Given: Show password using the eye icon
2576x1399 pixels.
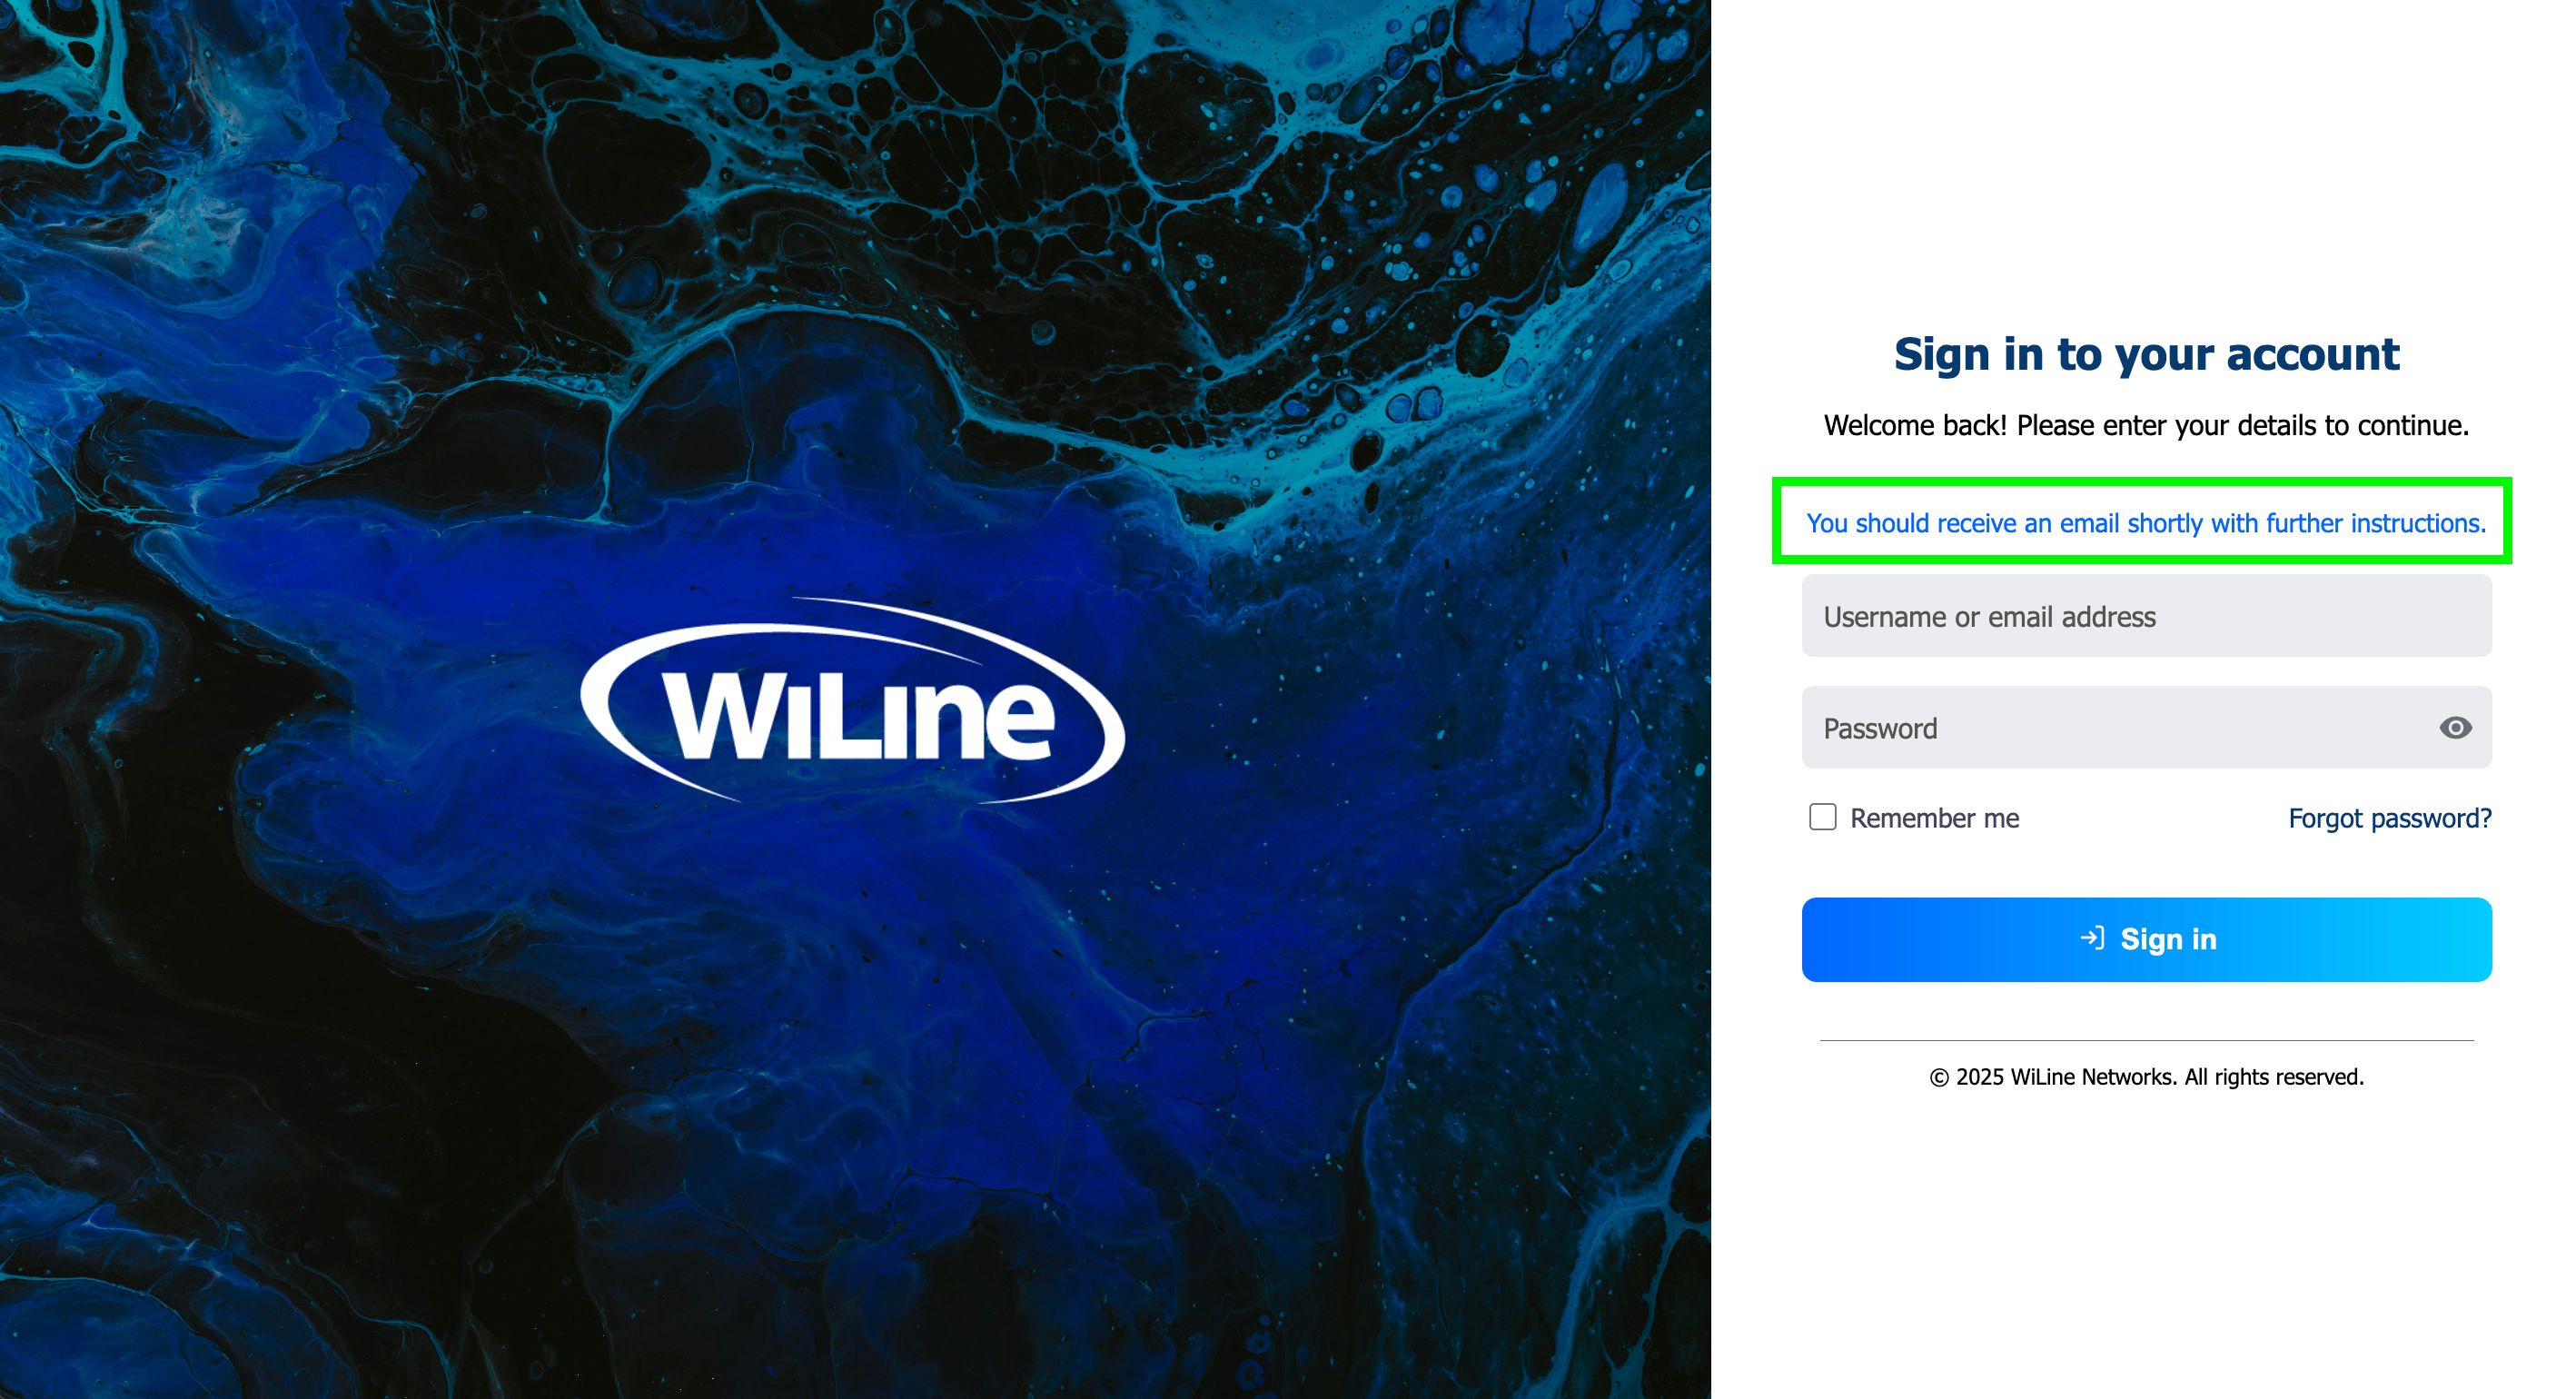Looking at the screenshot, I should pyautogui.click(x=2455, y=728).
